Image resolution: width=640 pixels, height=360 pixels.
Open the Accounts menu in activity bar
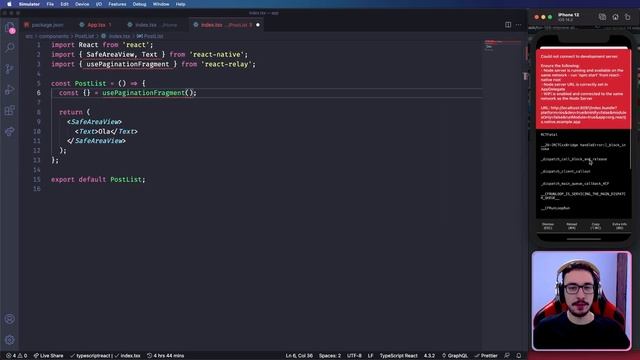[10, 319]
